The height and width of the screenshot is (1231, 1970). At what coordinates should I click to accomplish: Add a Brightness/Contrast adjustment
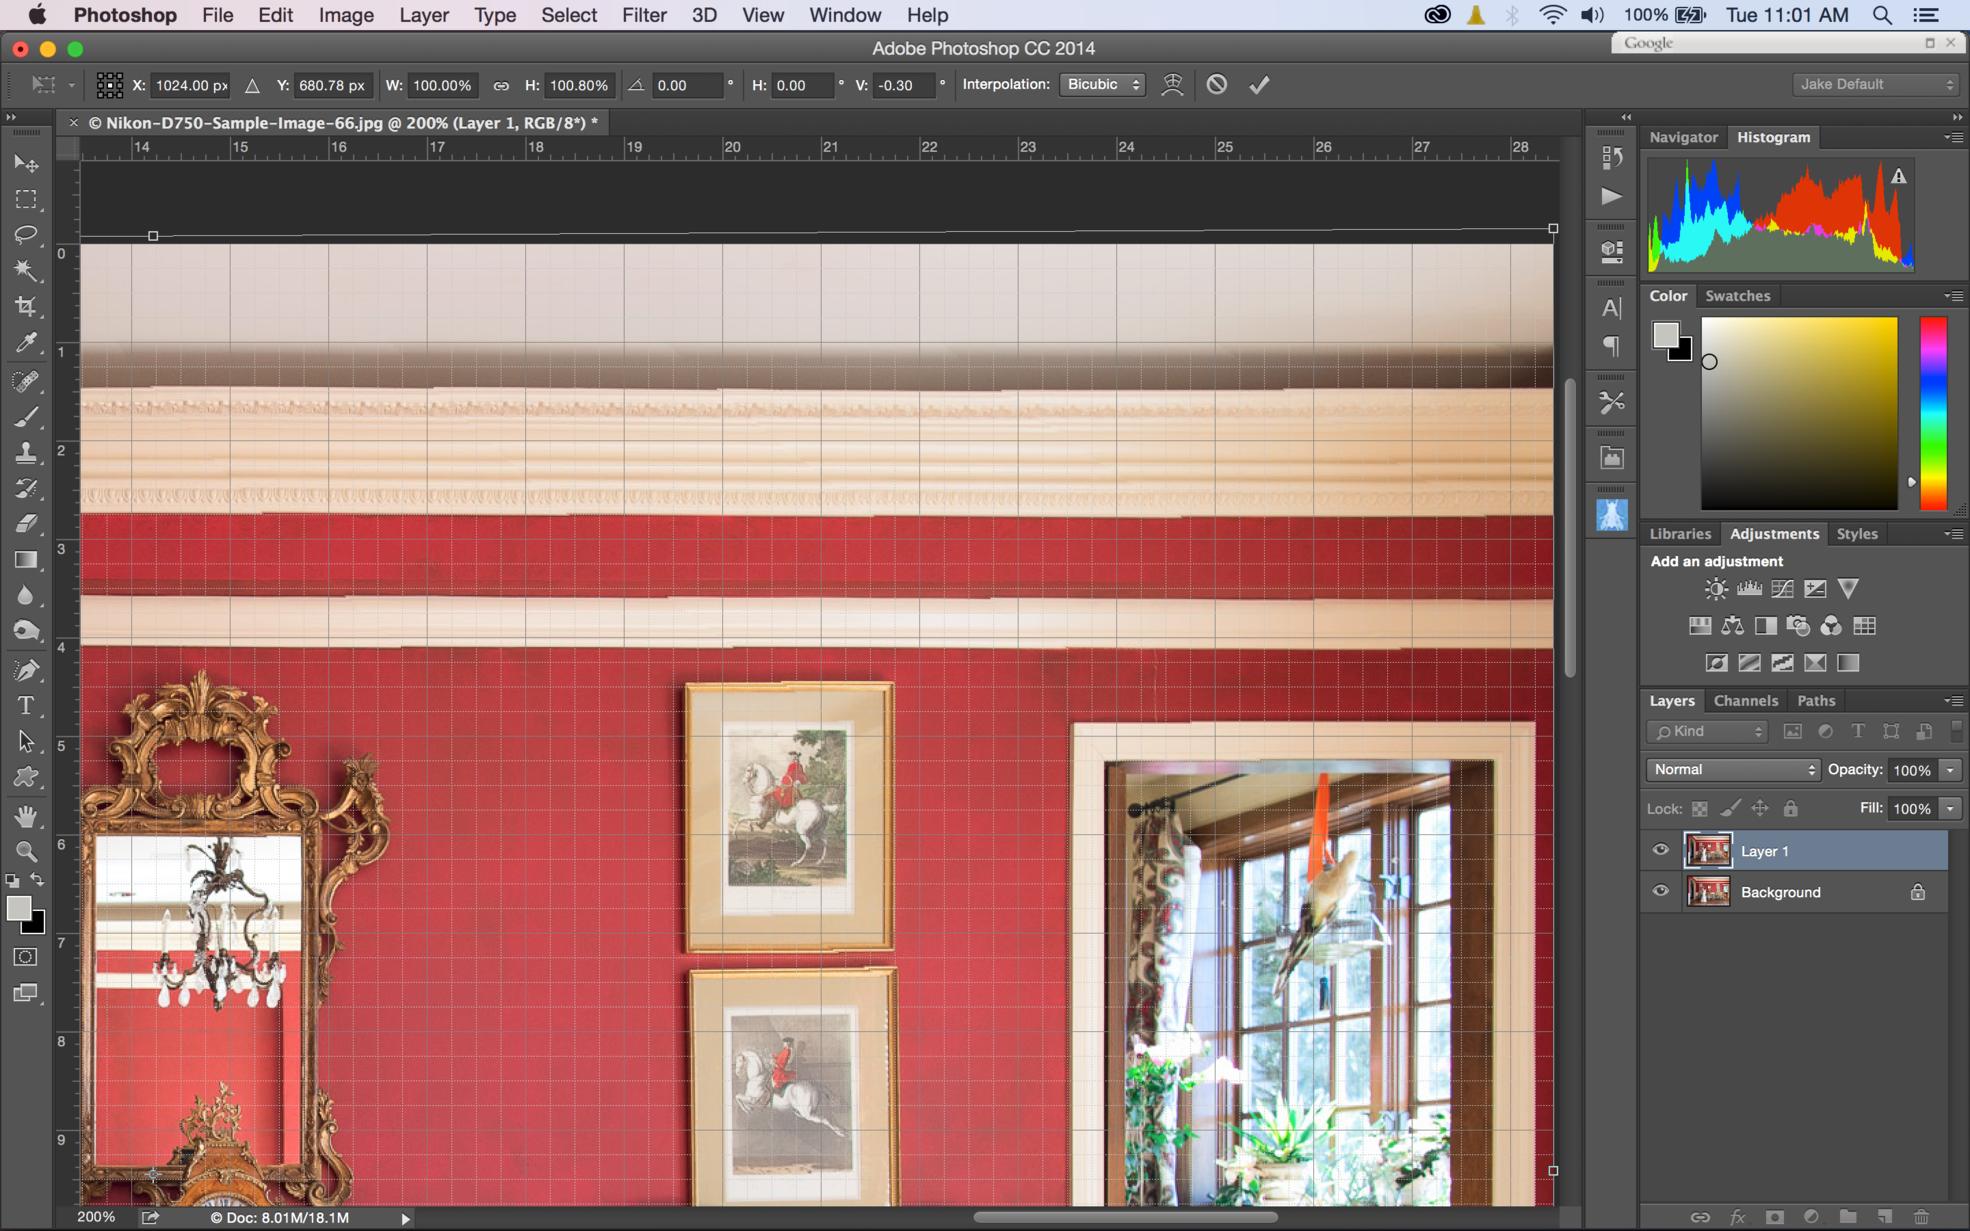pyautogui.click(x=1715, y=589)
